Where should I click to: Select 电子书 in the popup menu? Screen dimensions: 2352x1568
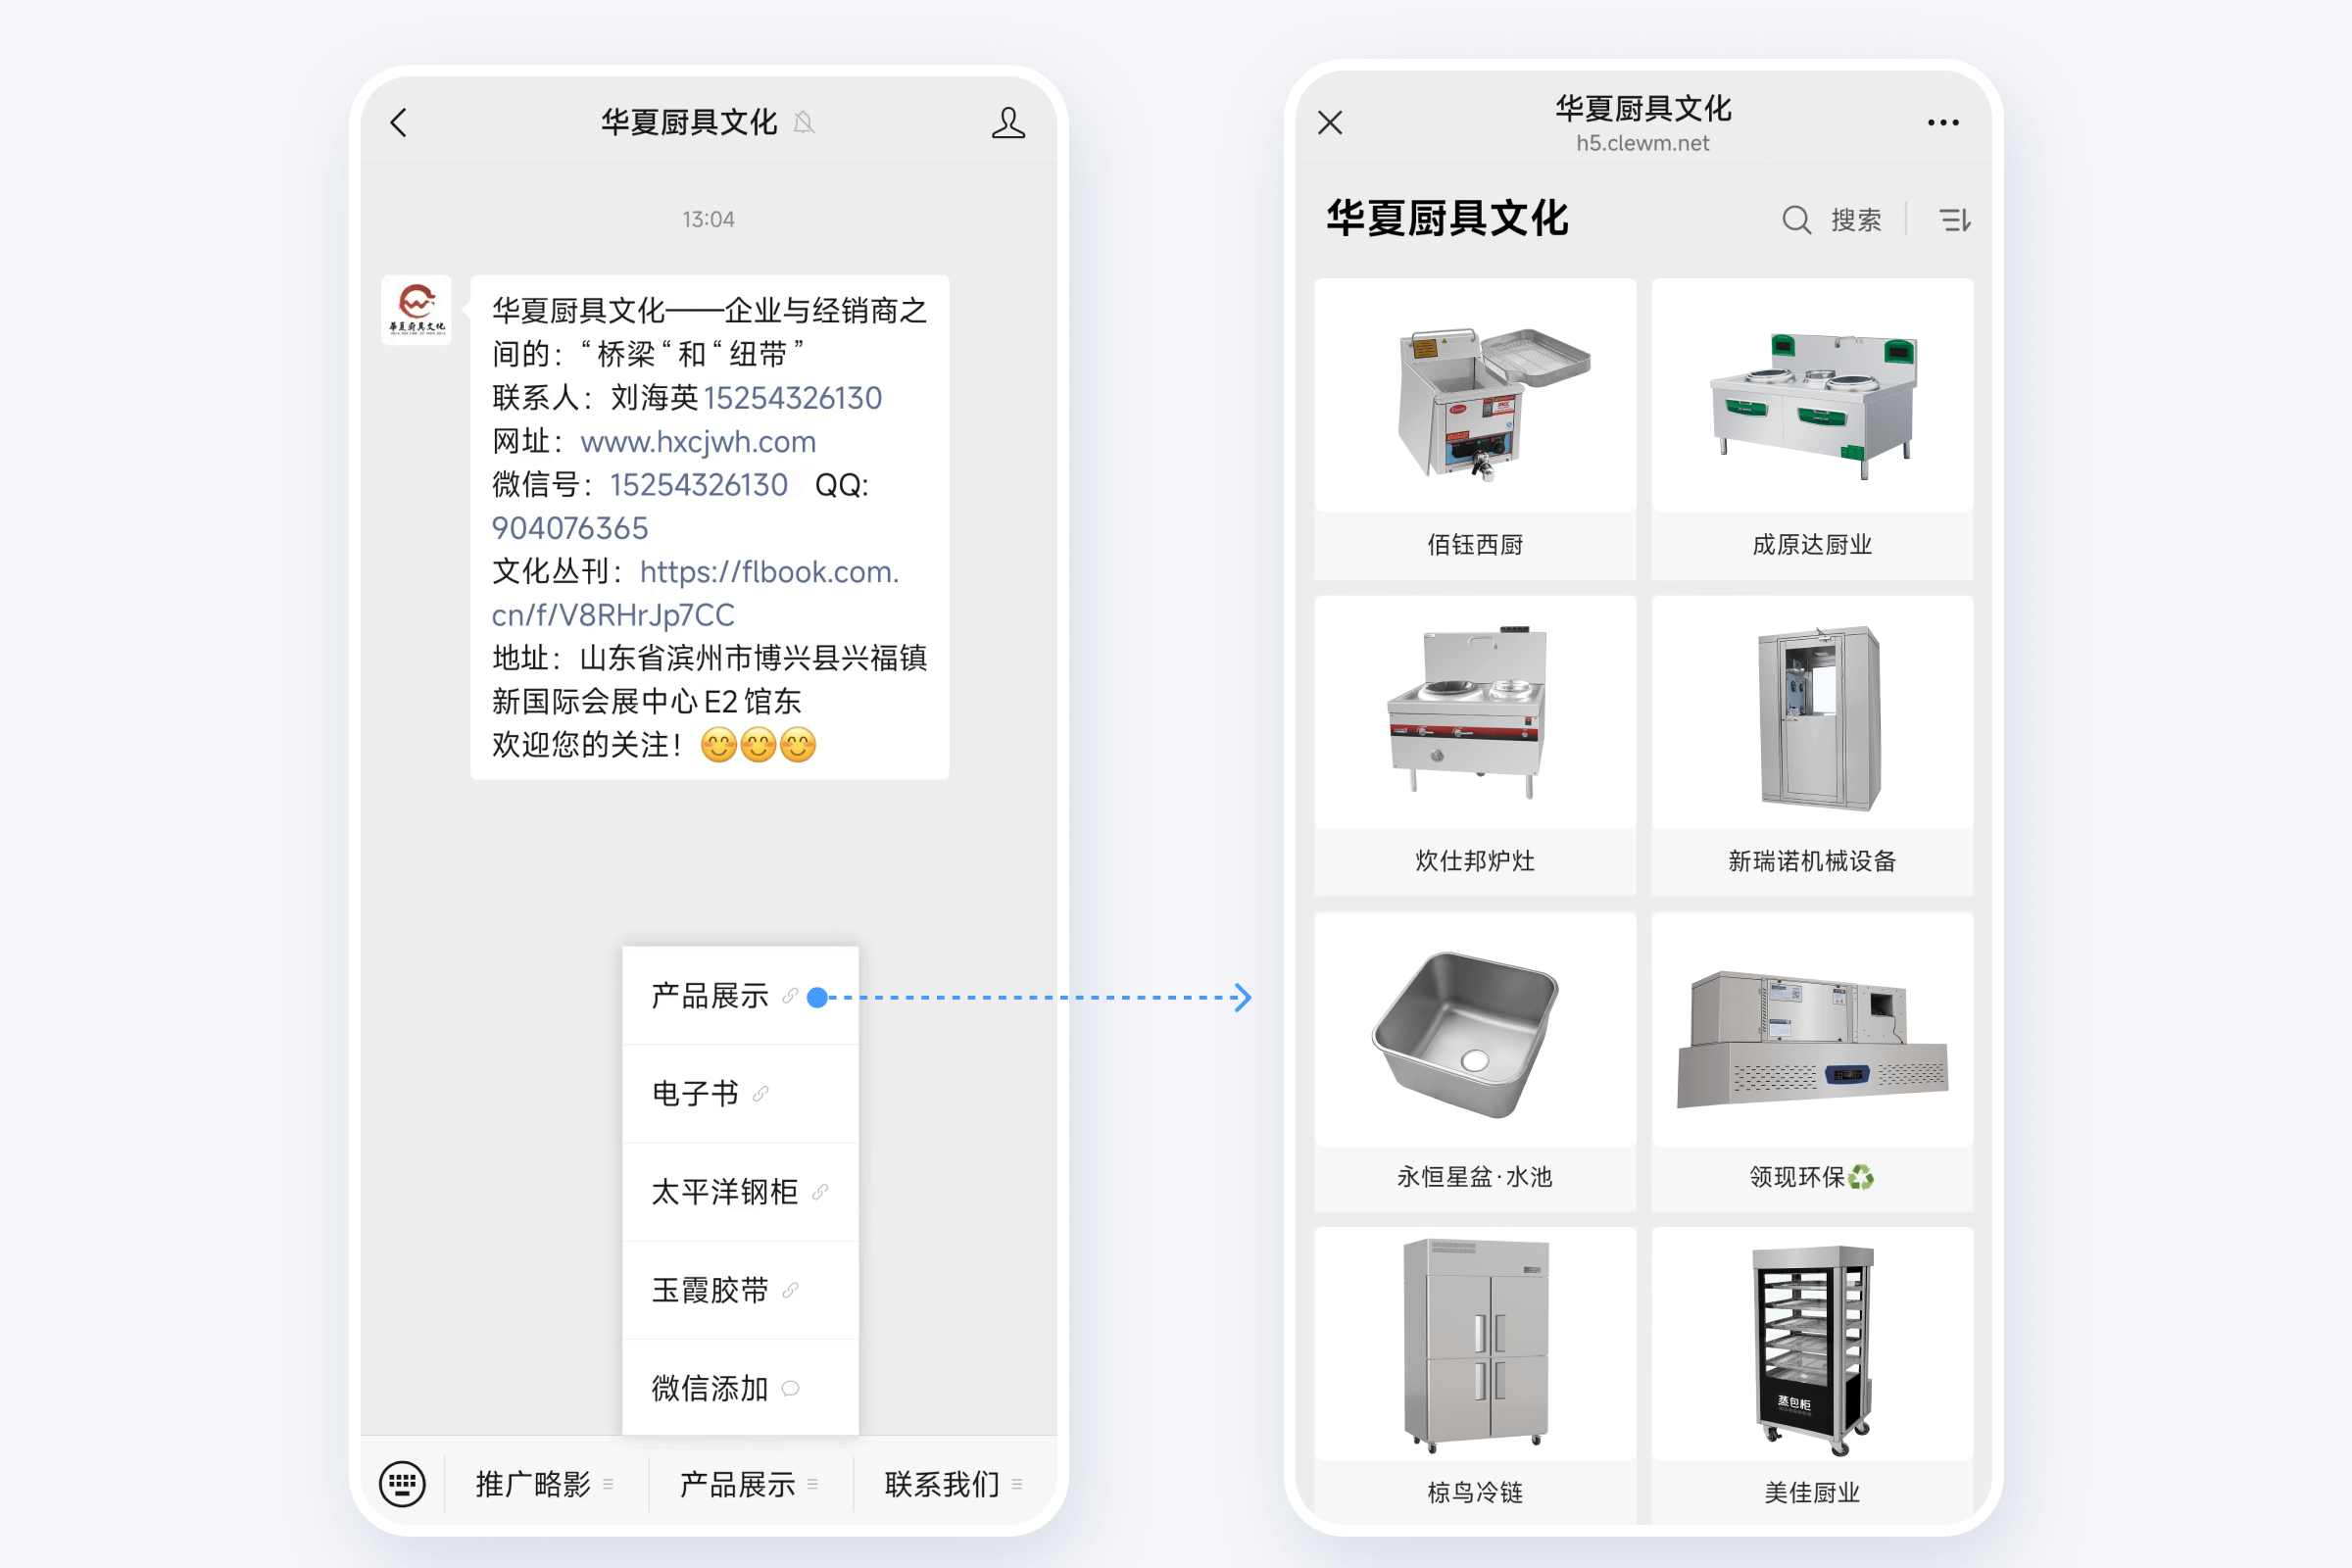740,1094
